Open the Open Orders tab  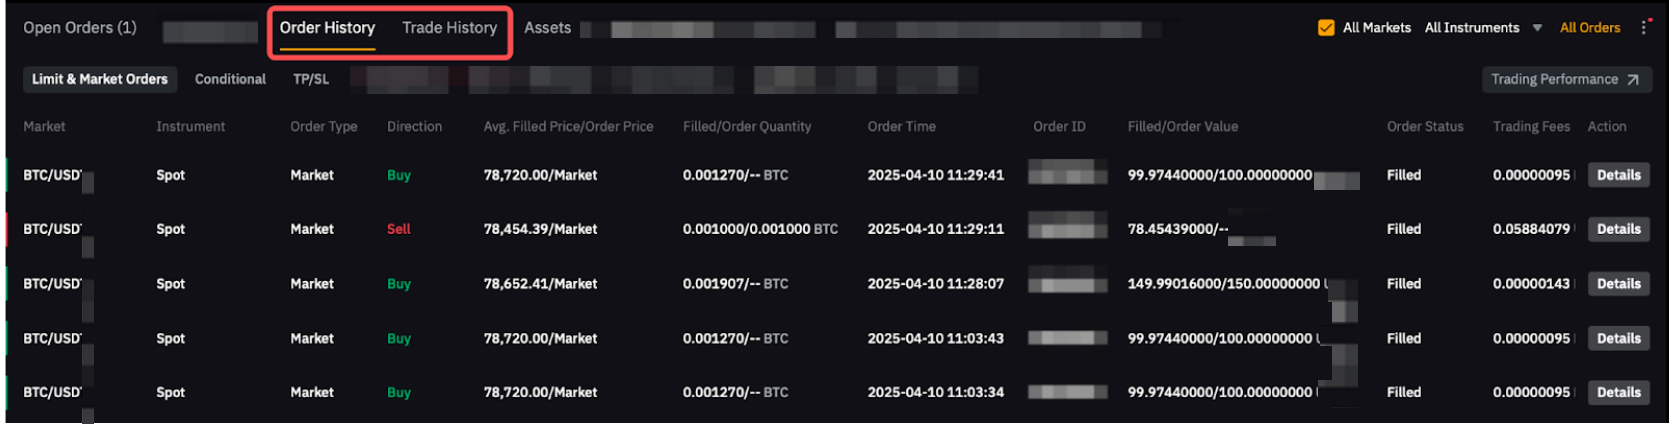click(x=80, y=28)
